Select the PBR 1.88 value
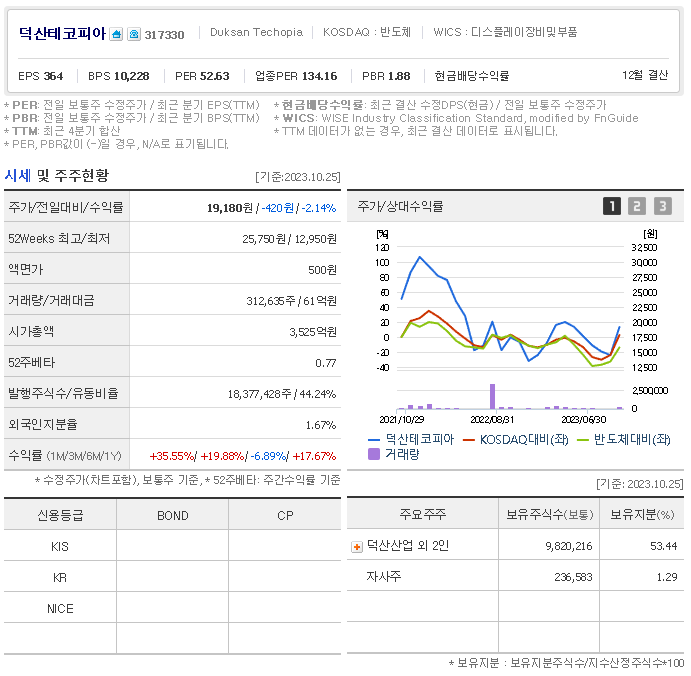Image resolution: width=691 pixels, height=676 pixels. click(x=386, y=76)
